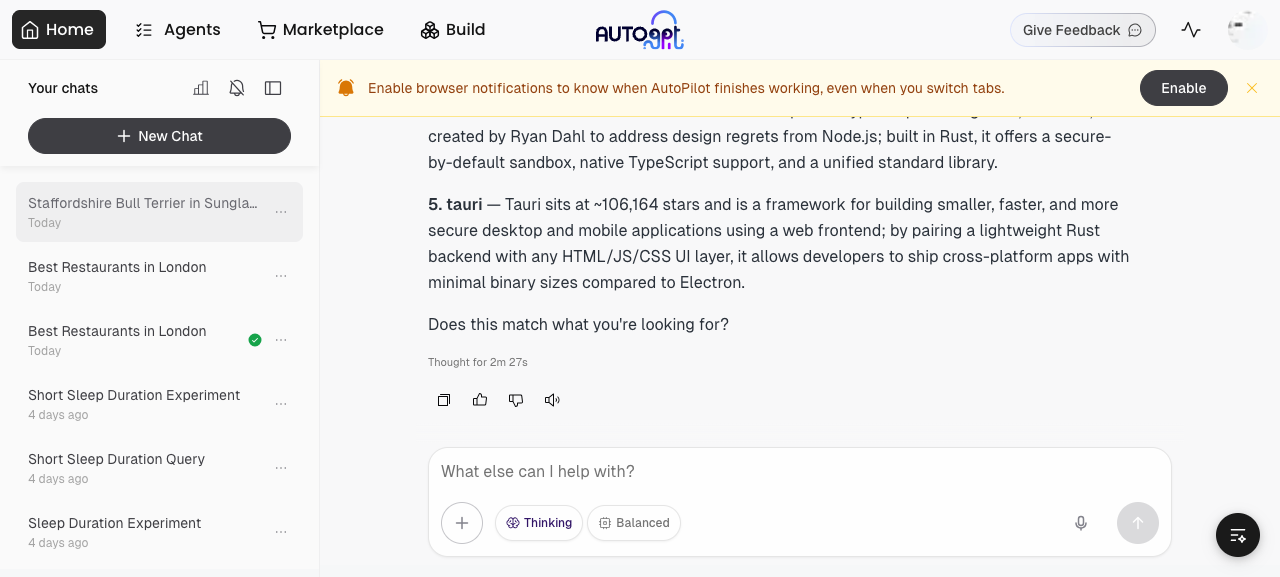Open options for Staffordshire Bull Terrier chat
This screenshot has height=577, width=1280.
(x=281, y=212)
